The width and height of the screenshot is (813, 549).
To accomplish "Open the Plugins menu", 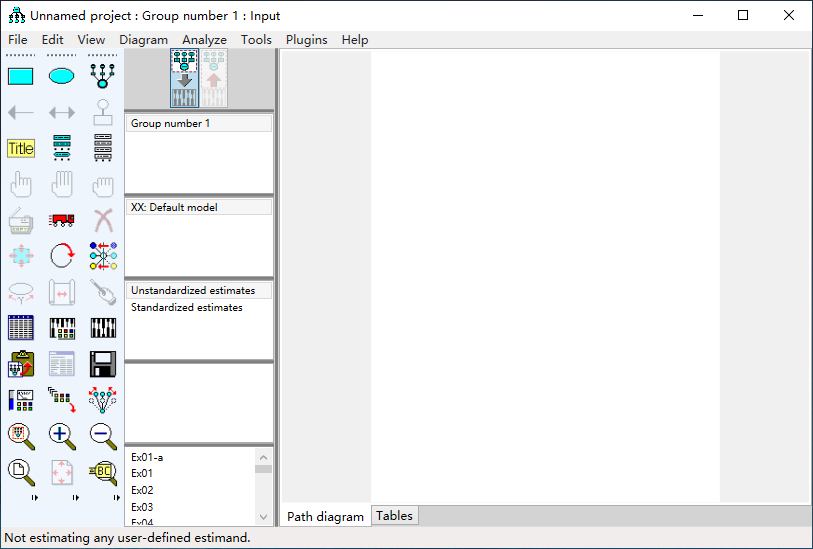I will tap(306, 40).
